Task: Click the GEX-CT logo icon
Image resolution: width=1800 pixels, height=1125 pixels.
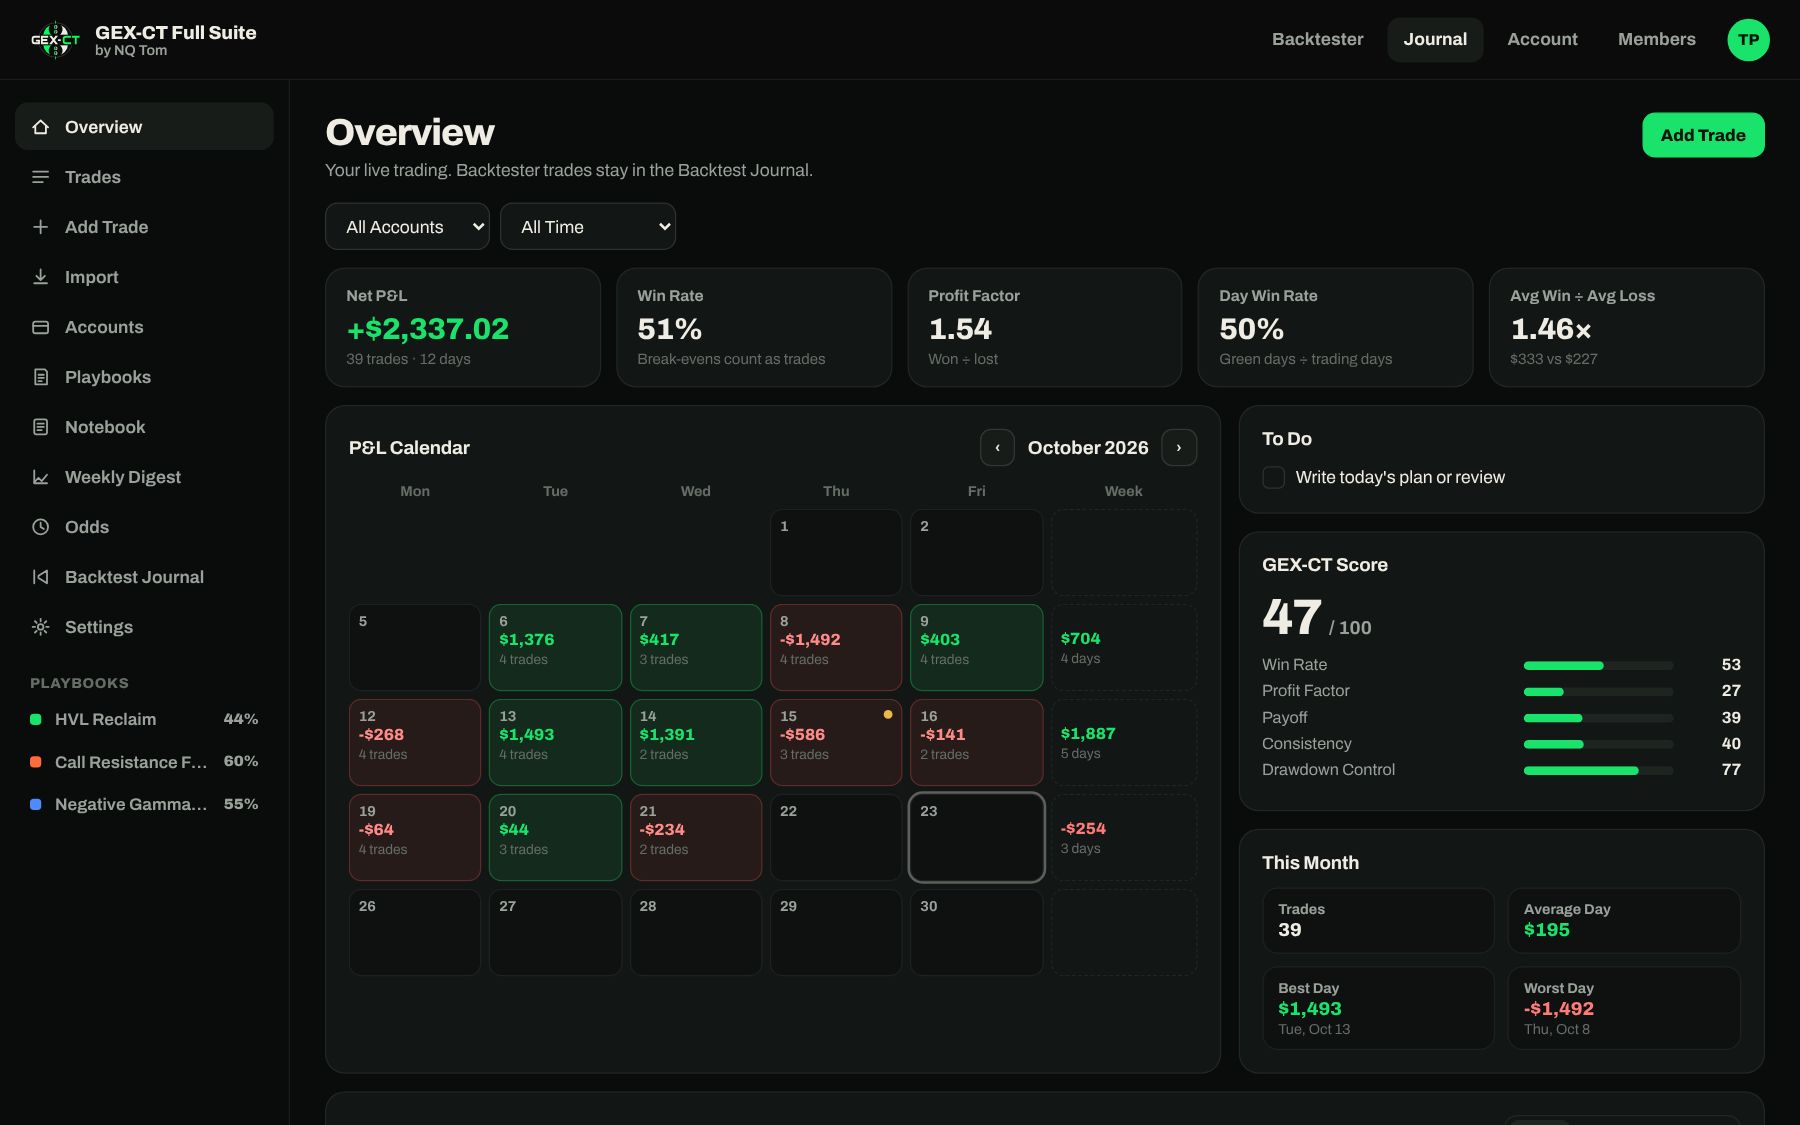Action: coord(55,40)
